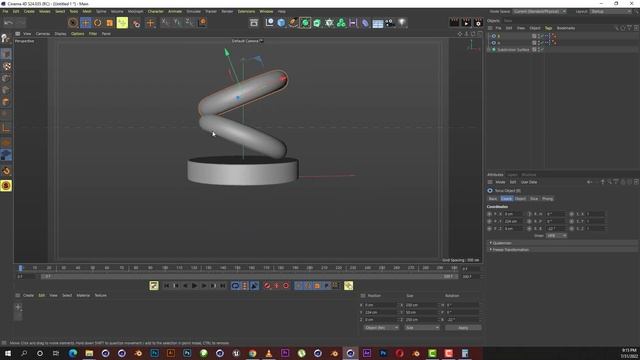Open material manager Create menu
640x360 pixels.
[28, 295]
